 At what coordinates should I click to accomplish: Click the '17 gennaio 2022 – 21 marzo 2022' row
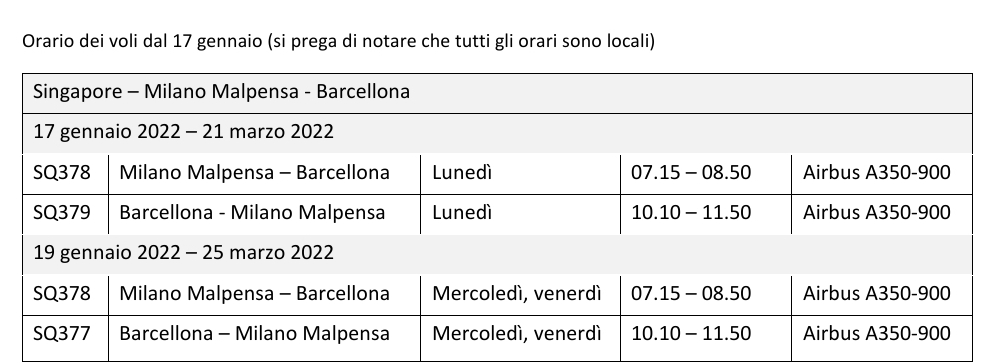tap(497, 134)
